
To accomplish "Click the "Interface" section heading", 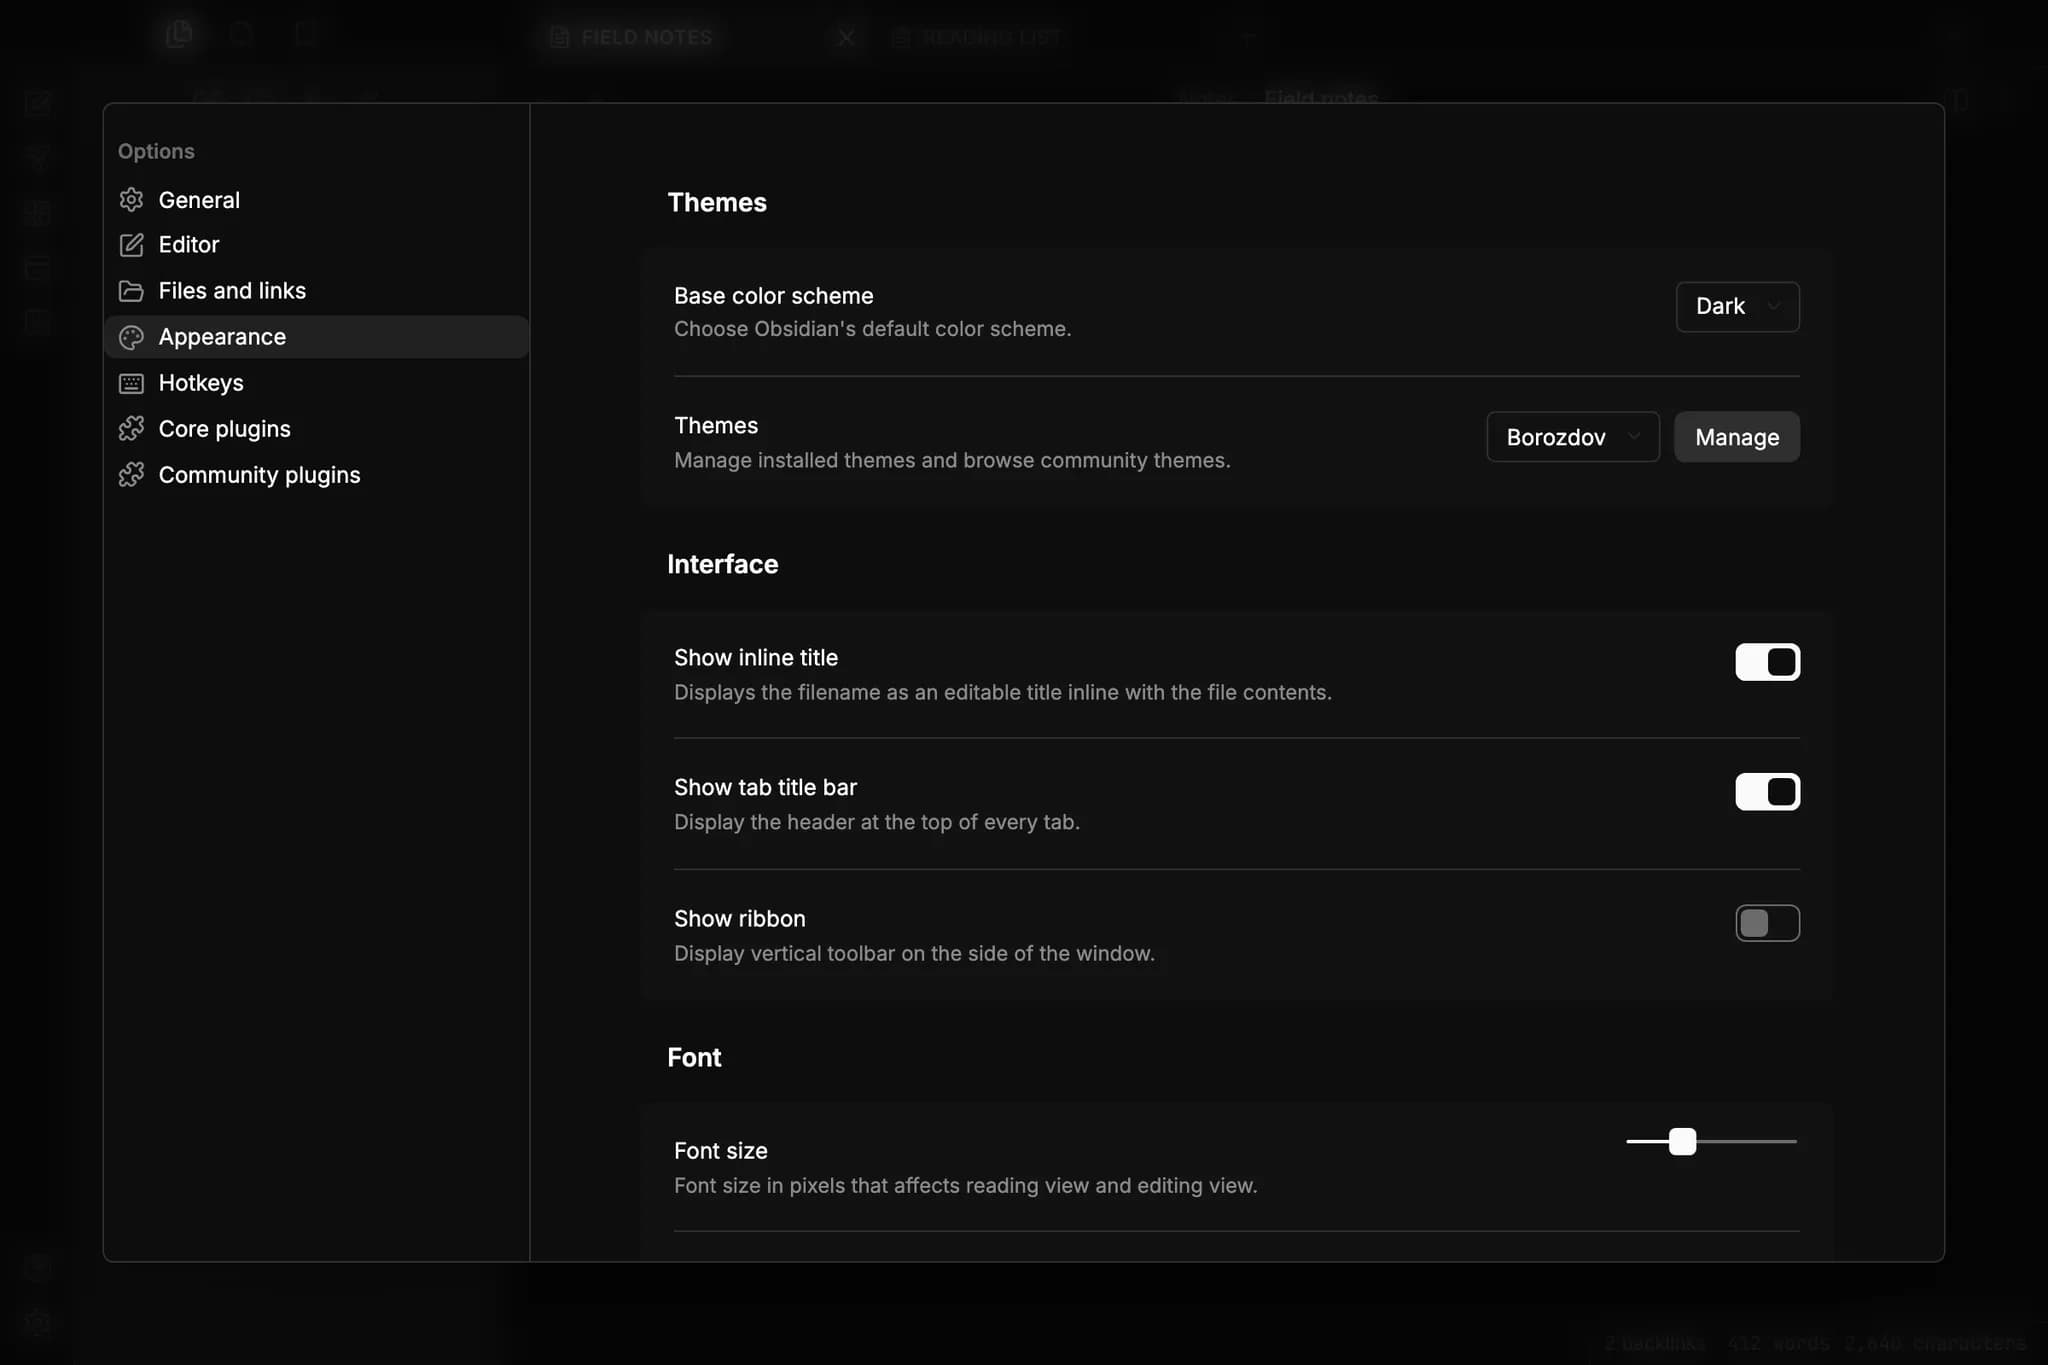I will [722, 564].
